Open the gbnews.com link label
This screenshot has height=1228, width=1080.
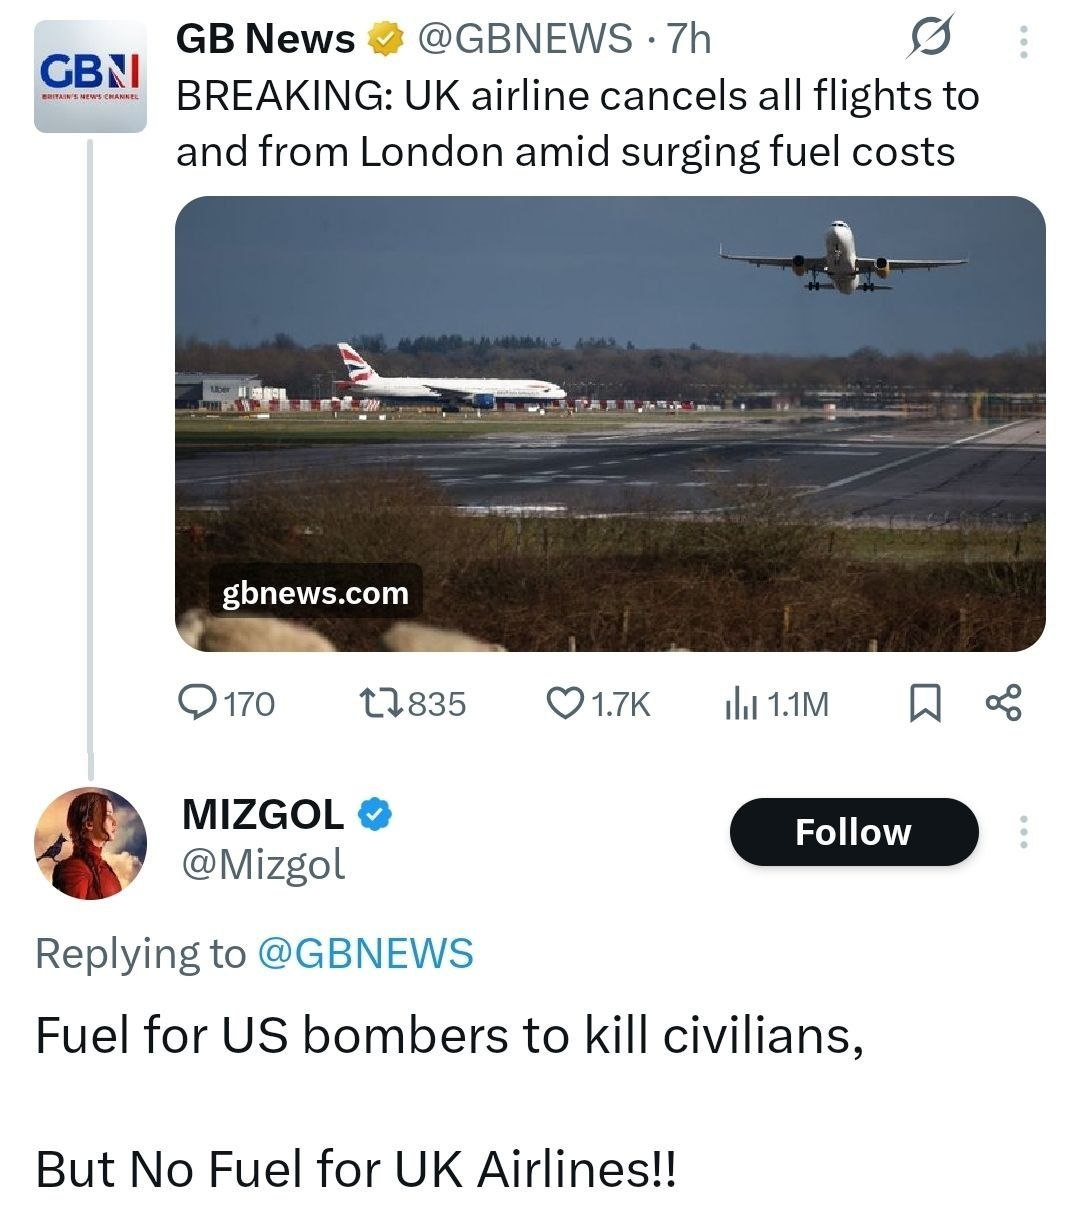315,593
